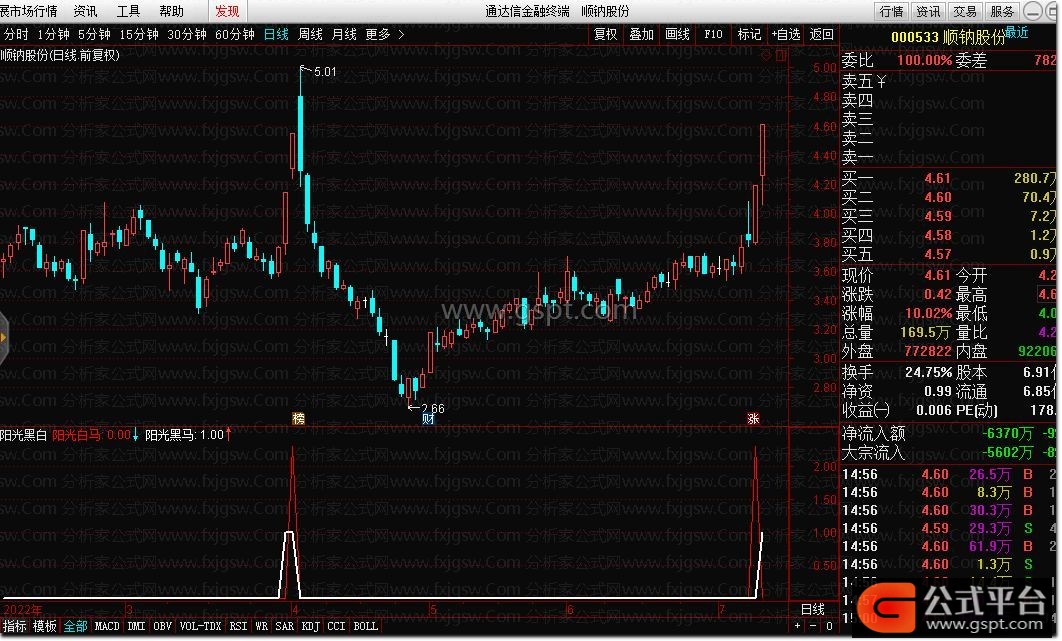Click the down arrow after 阳光白马 0.00
The image size is (1062, 641).
click(x=135, y=434)
